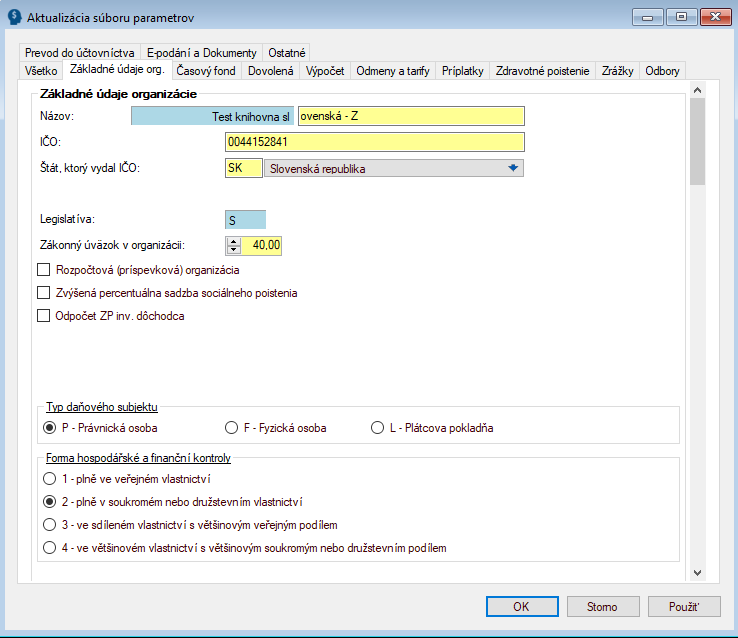Image resolution: width=738 pixels, height=638 pixels.
Task: Open the Zrážky tab
Action: pyautogui.click(x=618, y=71)
